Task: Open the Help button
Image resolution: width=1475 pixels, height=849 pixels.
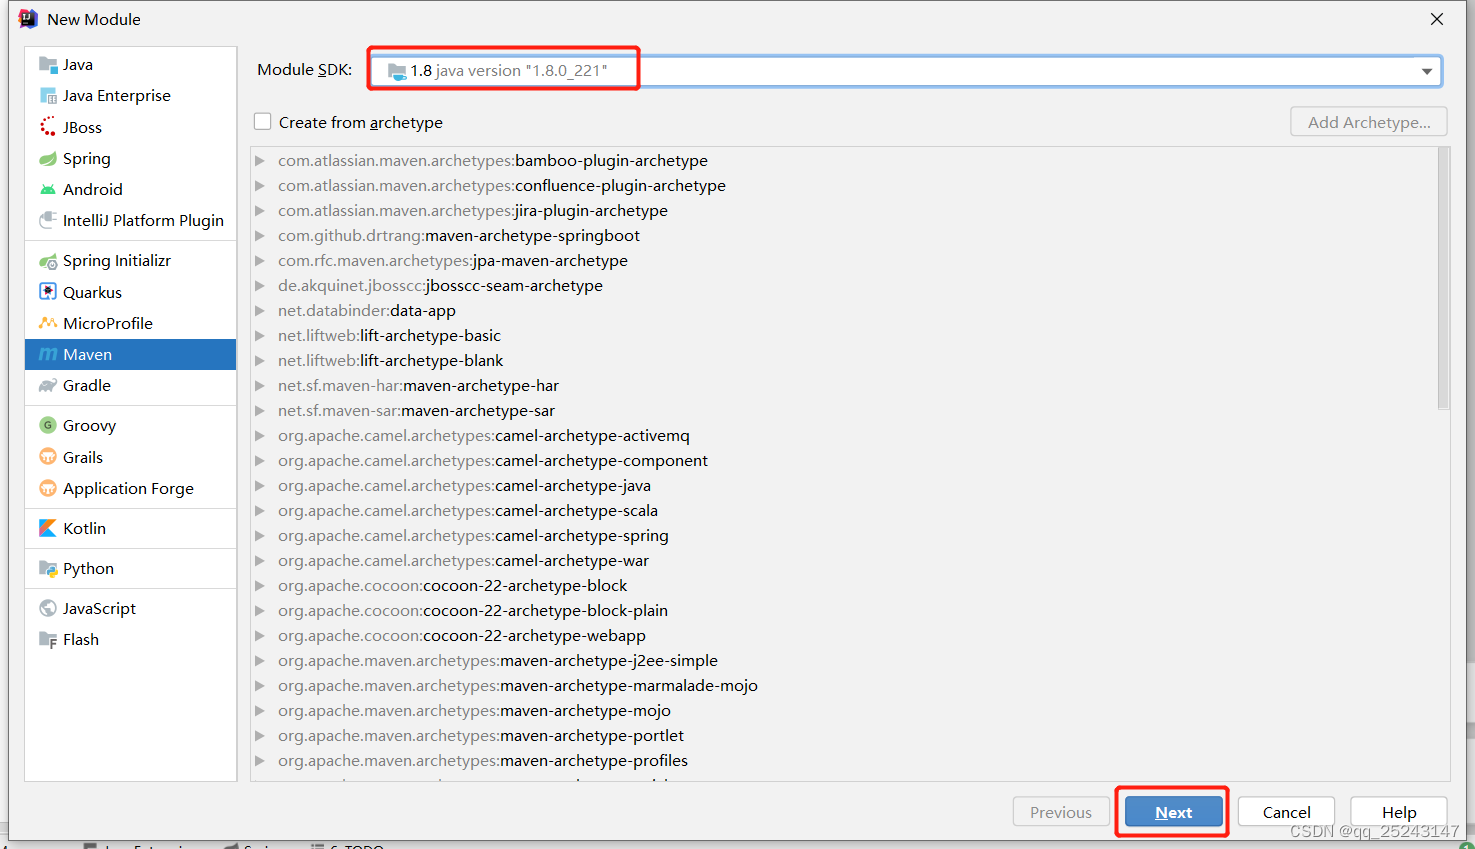Action: click(x=1399, y=812)
